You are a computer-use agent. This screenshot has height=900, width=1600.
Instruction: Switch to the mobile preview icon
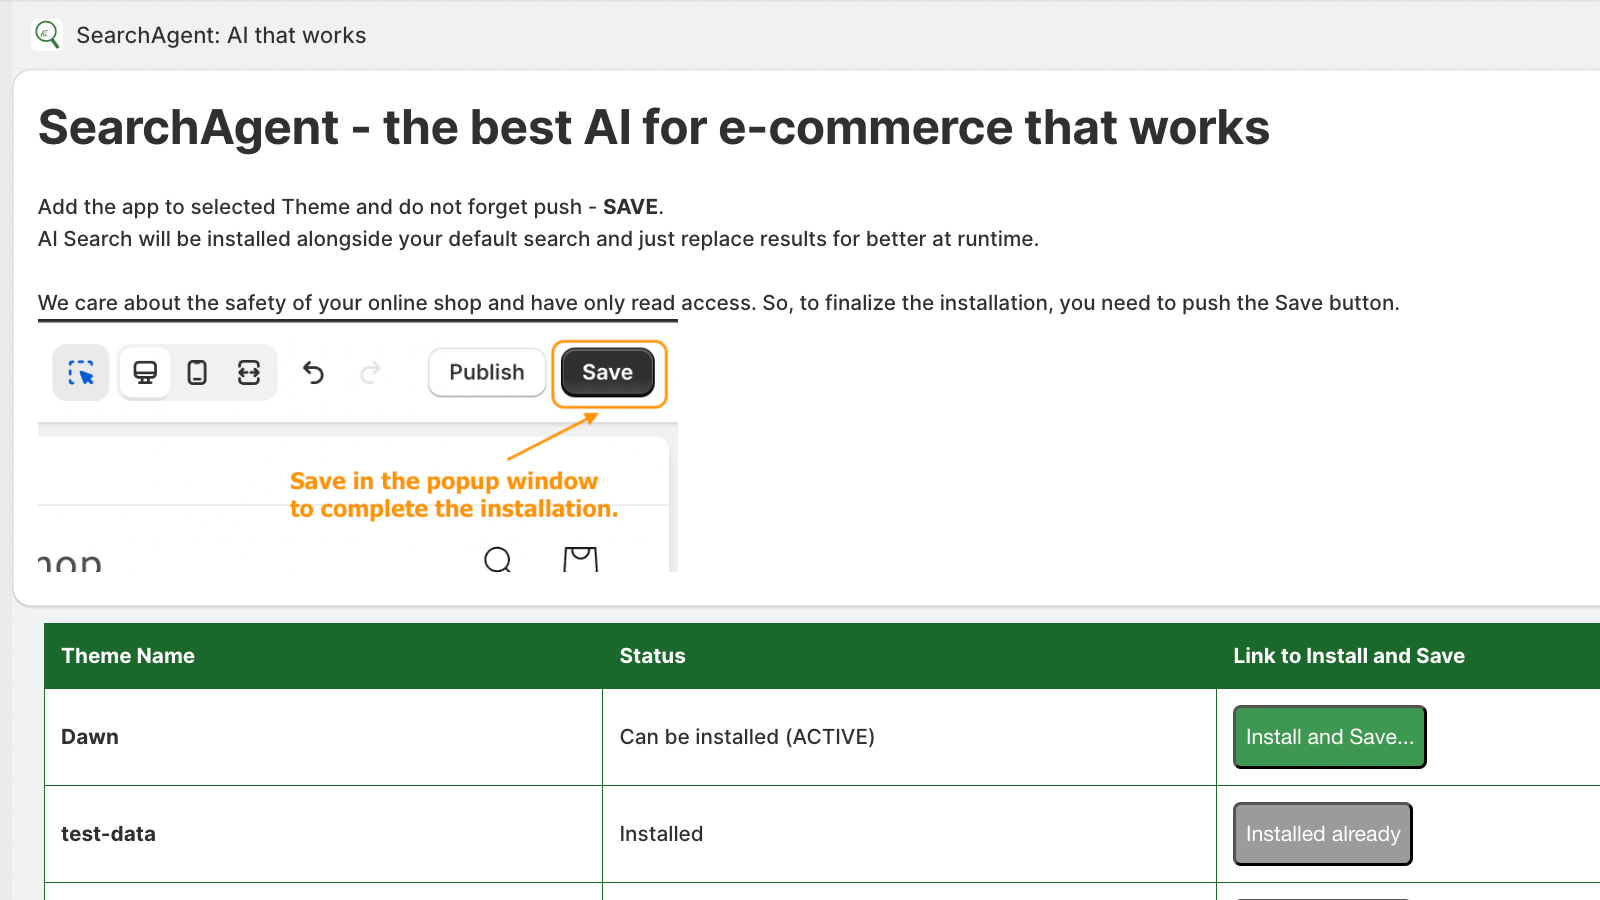coord(197,373)
